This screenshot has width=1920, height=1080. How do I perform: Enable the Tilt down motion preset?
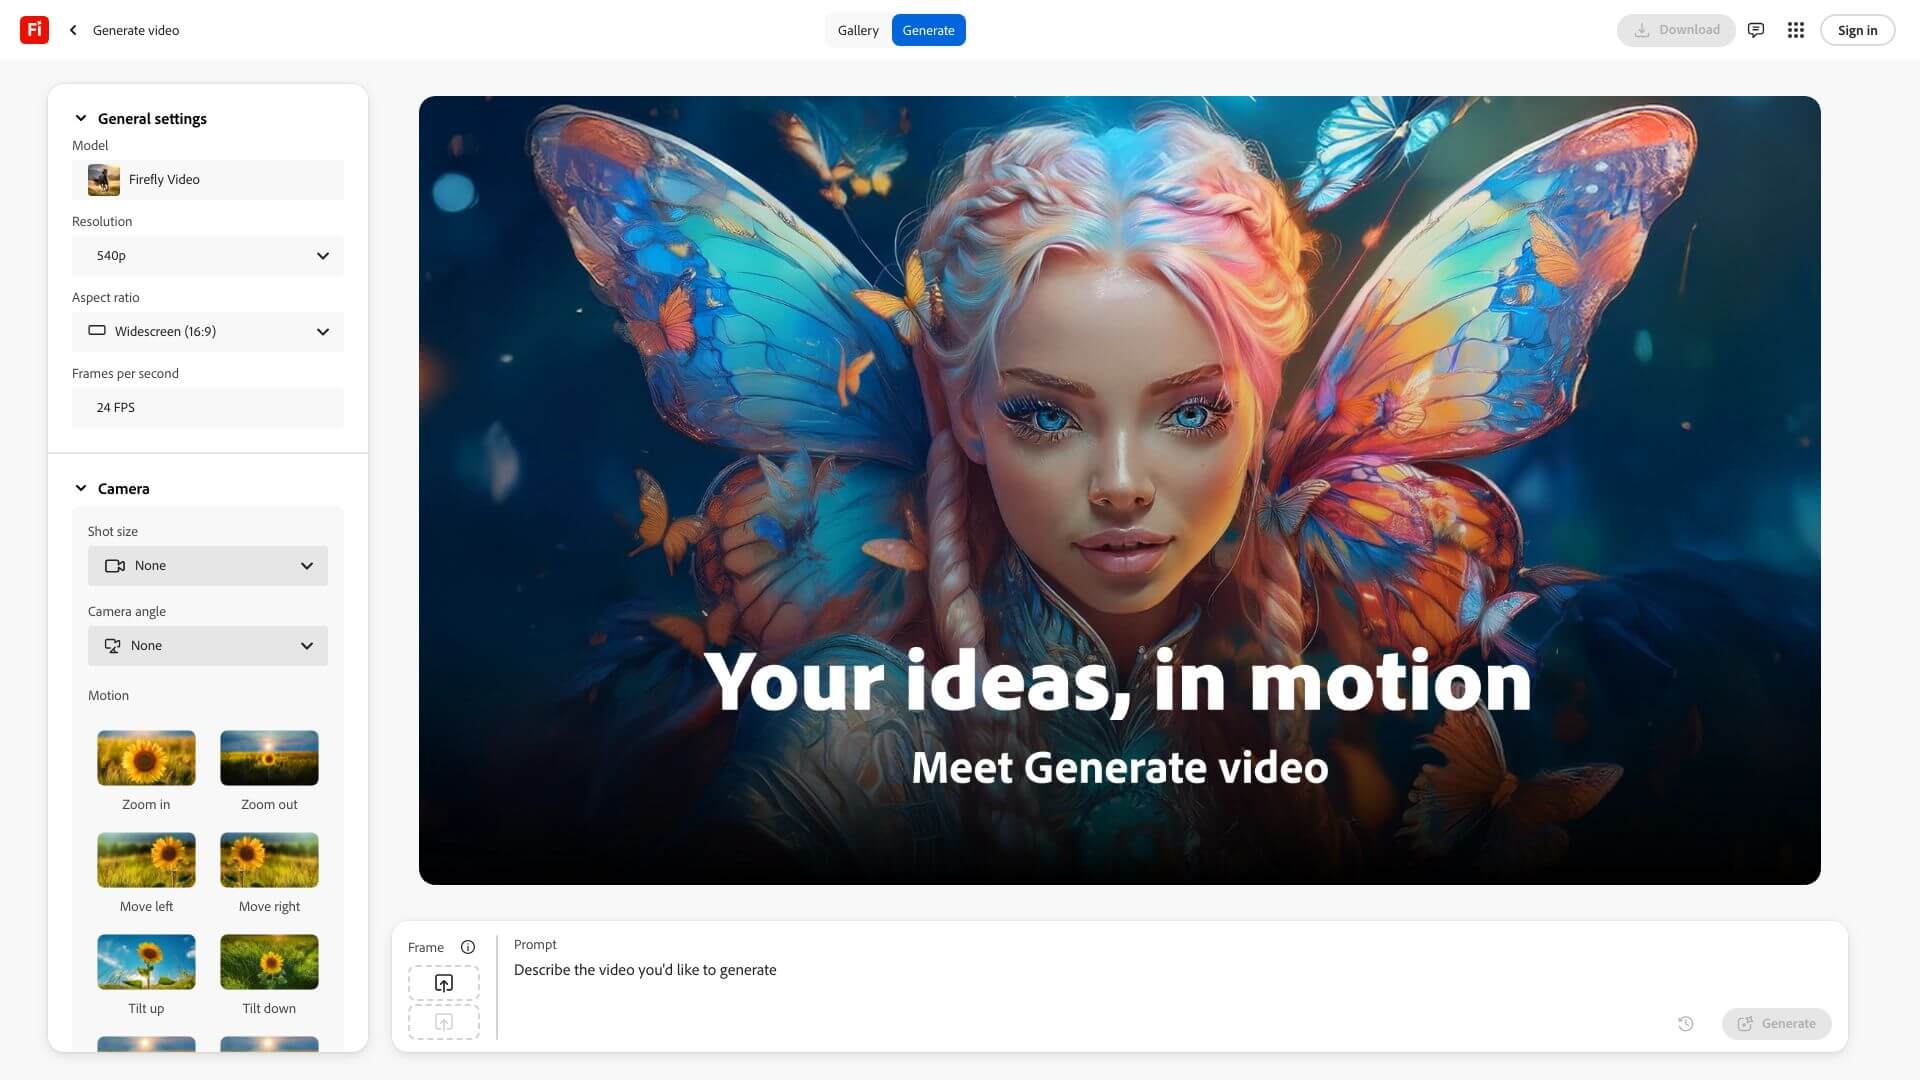pos(269,961)
